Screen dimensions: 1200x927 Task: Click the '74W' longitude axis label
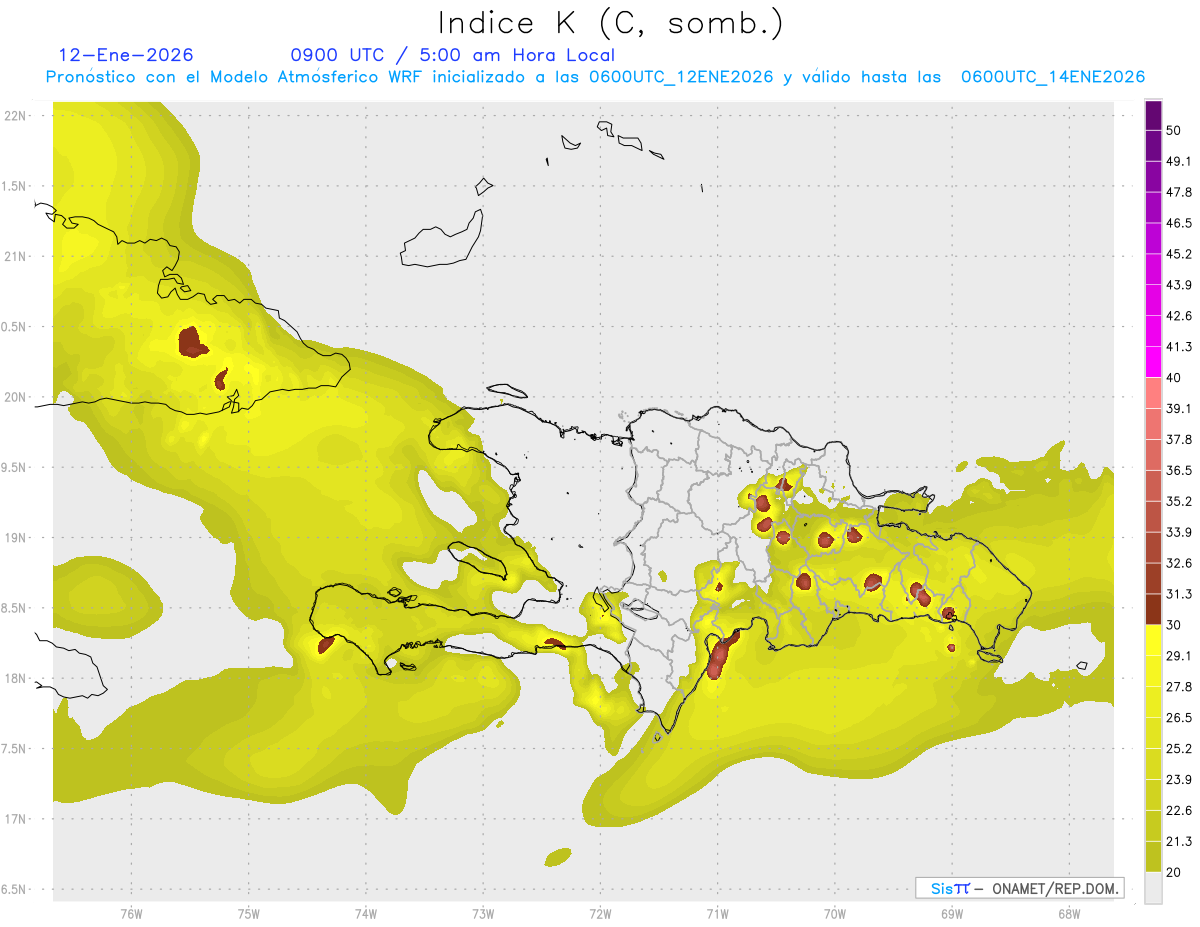click(366, 914)
